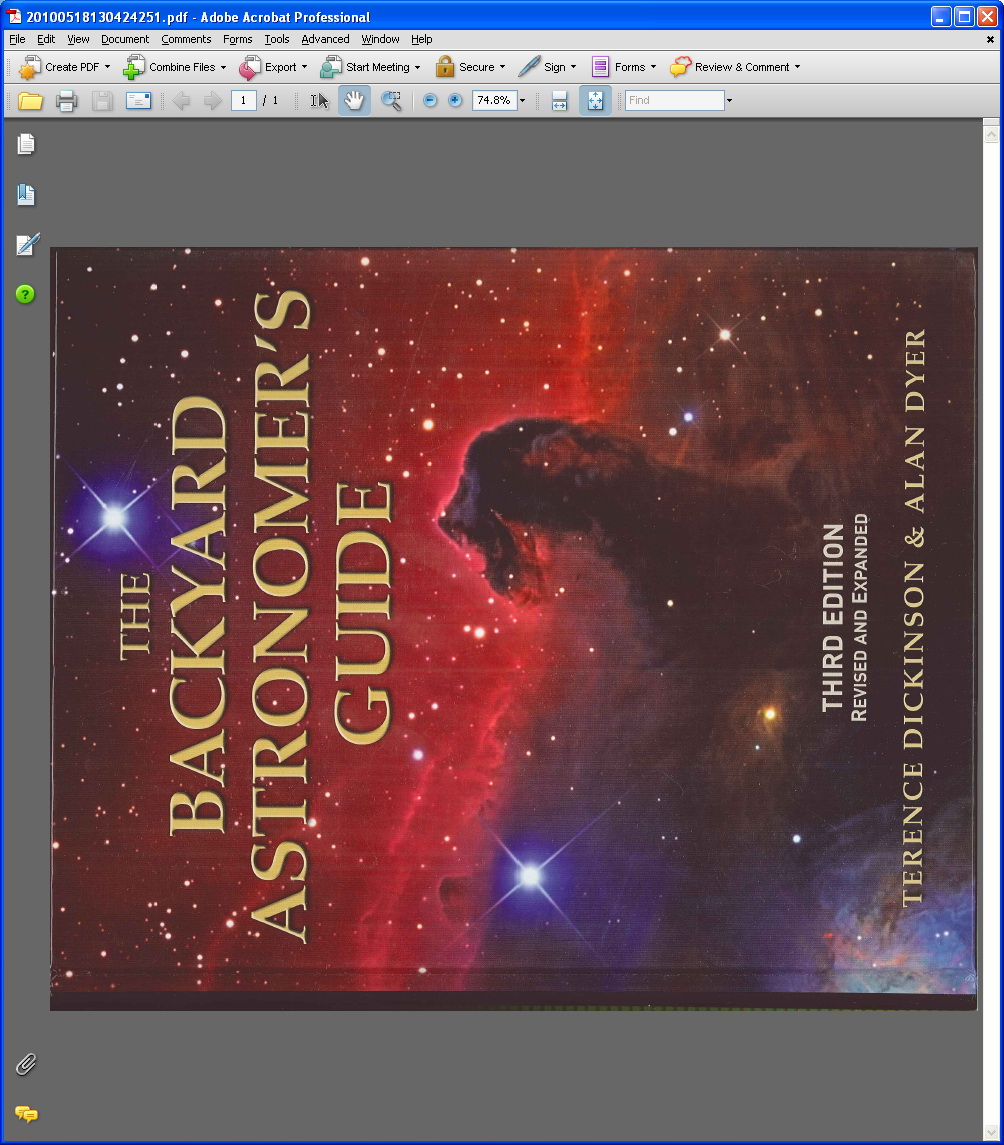The image size is (1004, 1145).
Task: Expand the Secure dropdown arrow
Action: [x=502, y=67]
